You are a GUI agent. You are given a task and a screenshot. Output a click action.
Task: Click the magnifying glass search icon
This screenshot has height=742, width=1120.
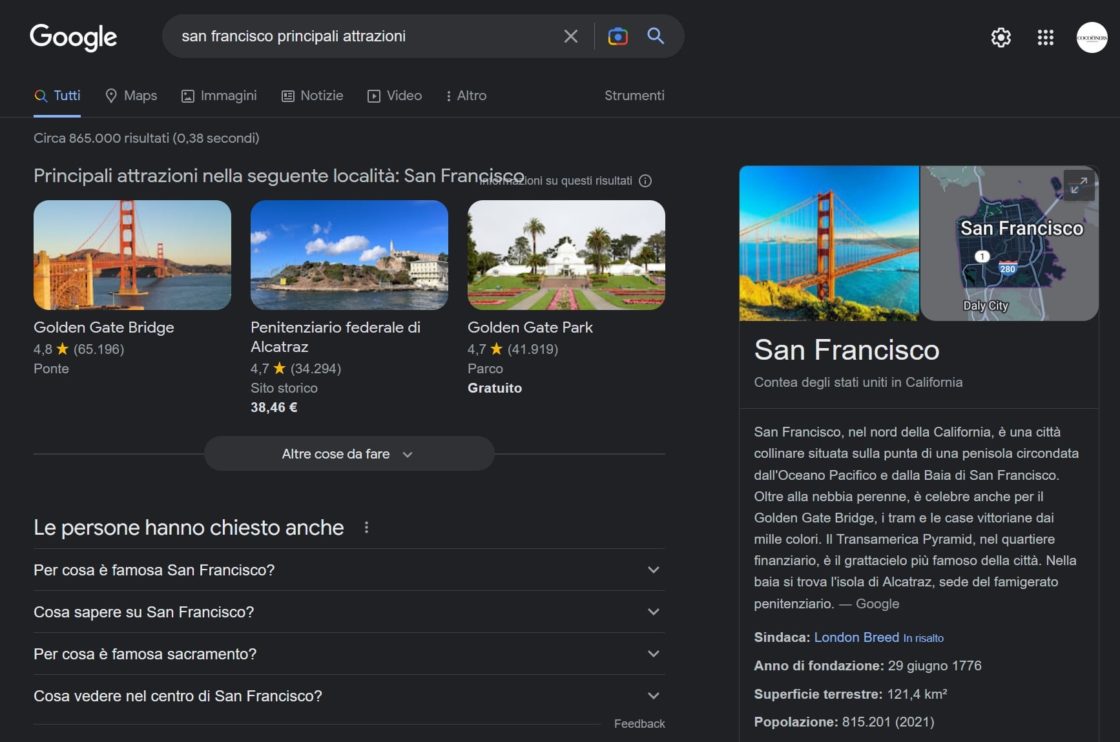[x=656, y=36]
